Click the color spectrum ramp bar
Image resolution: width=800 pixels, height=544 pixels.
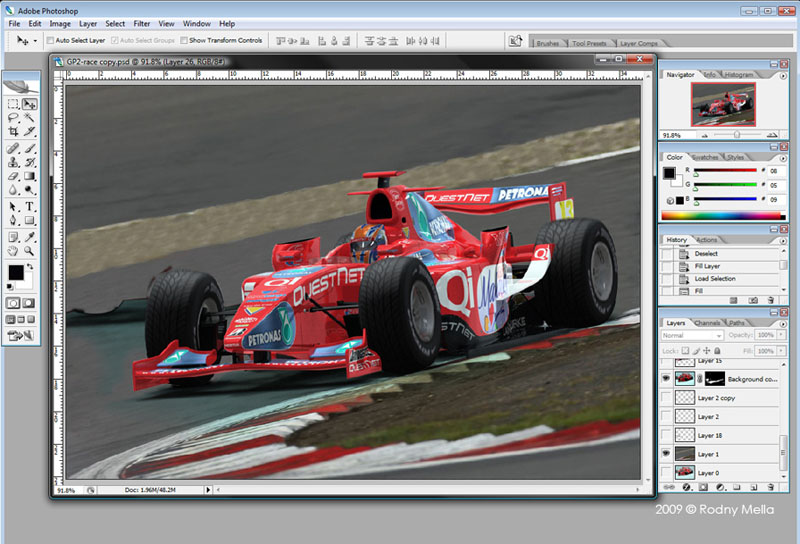point(723,215)
